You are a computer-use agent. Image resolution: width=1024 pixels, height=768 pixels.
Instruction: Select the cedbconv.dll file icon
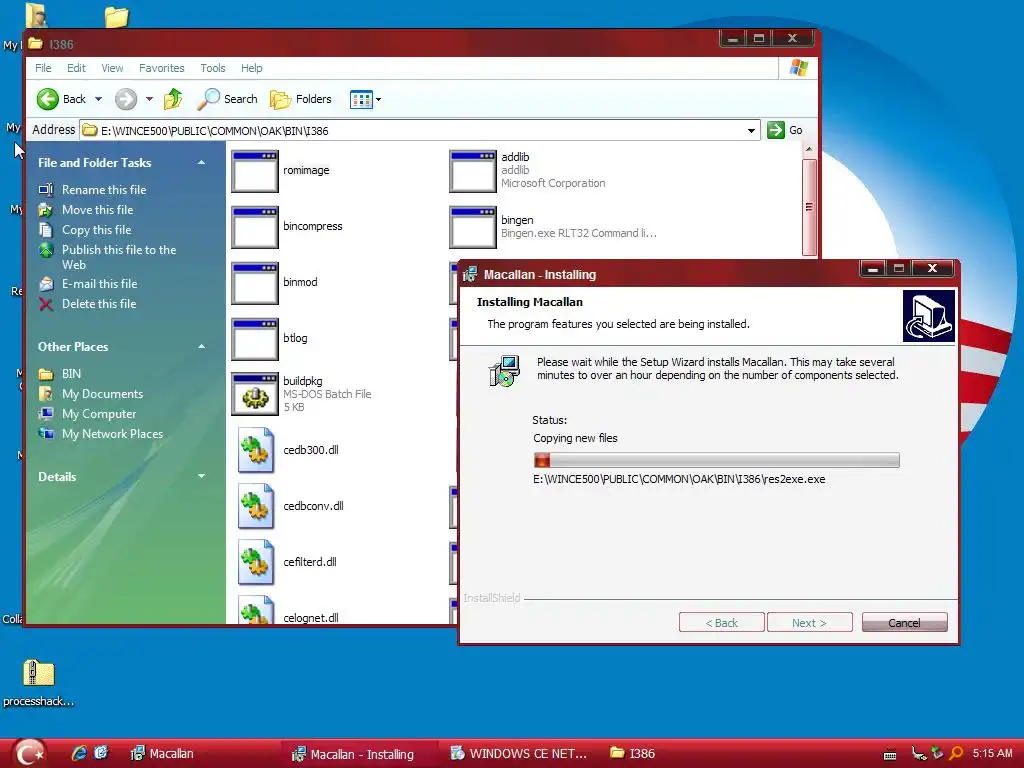click(255, 506)
